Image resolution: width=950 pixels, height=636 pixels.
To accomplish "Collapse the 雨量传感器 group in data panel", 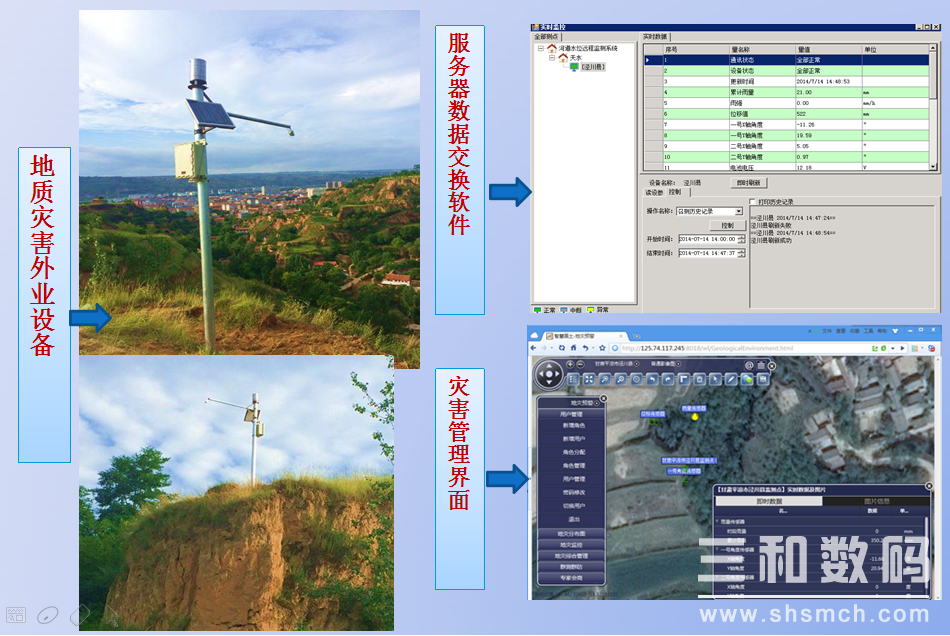I will 717,522.
